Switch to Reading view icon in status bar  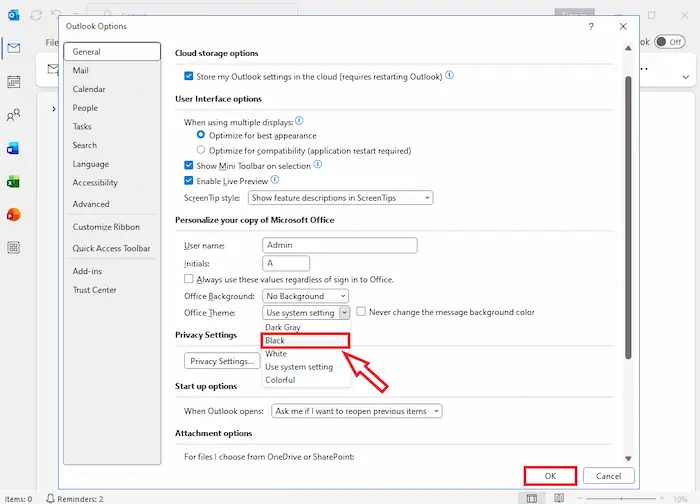click(559, 498)
